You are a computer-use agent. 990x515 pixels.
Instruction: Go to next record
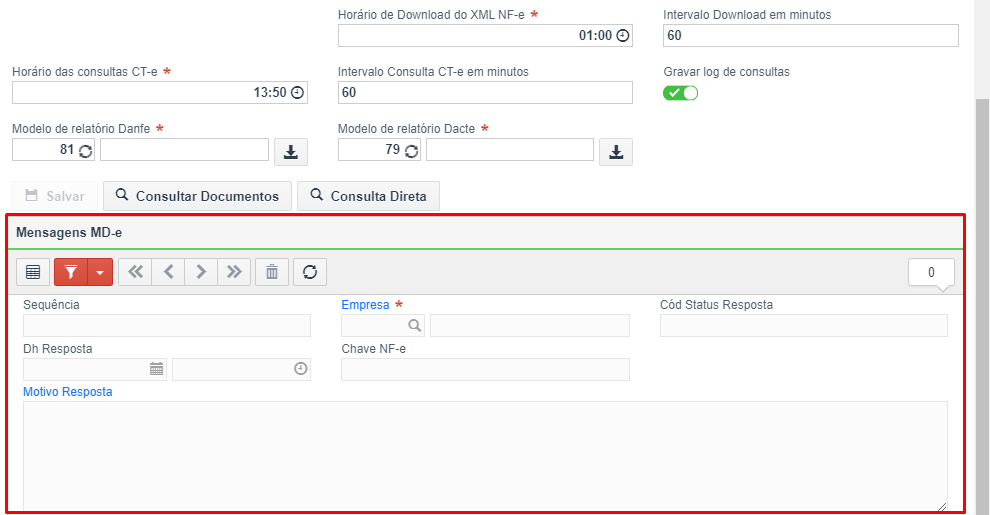[x=201, y=272]
